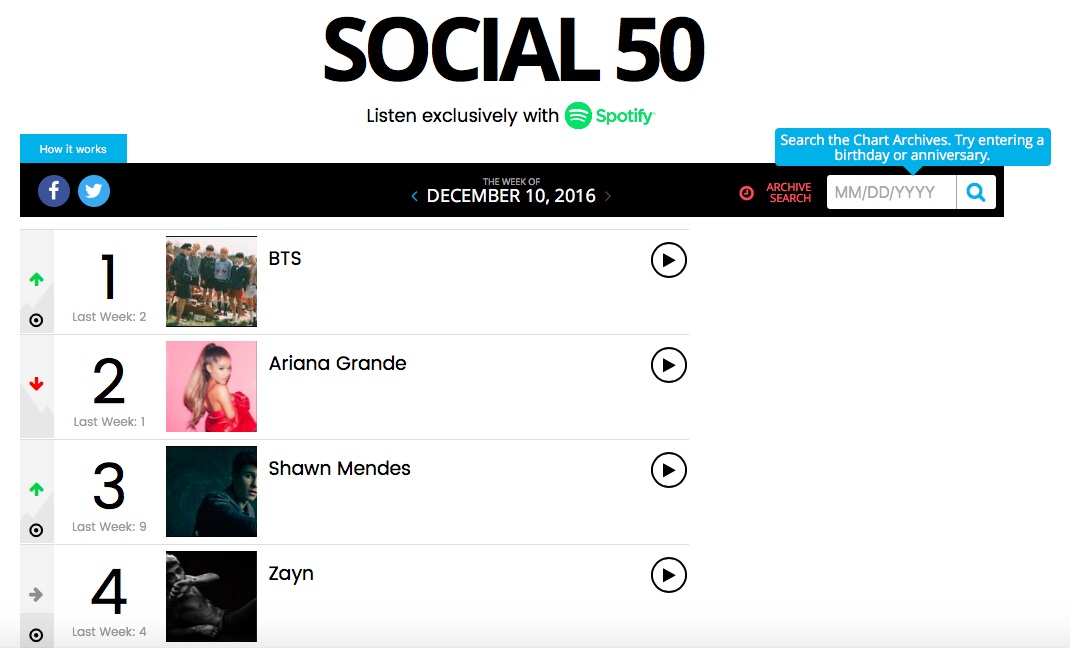Screen dimensions: 1070x648
Task: Open the How it works tab
Action: [x=73, y=149]
